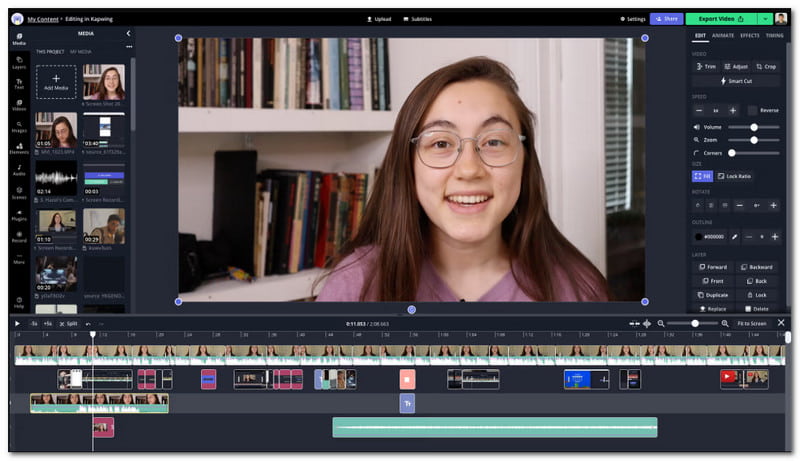Adjust the Volume slider
The height and width of the screenshot is (461, 800).
point(753,127)
